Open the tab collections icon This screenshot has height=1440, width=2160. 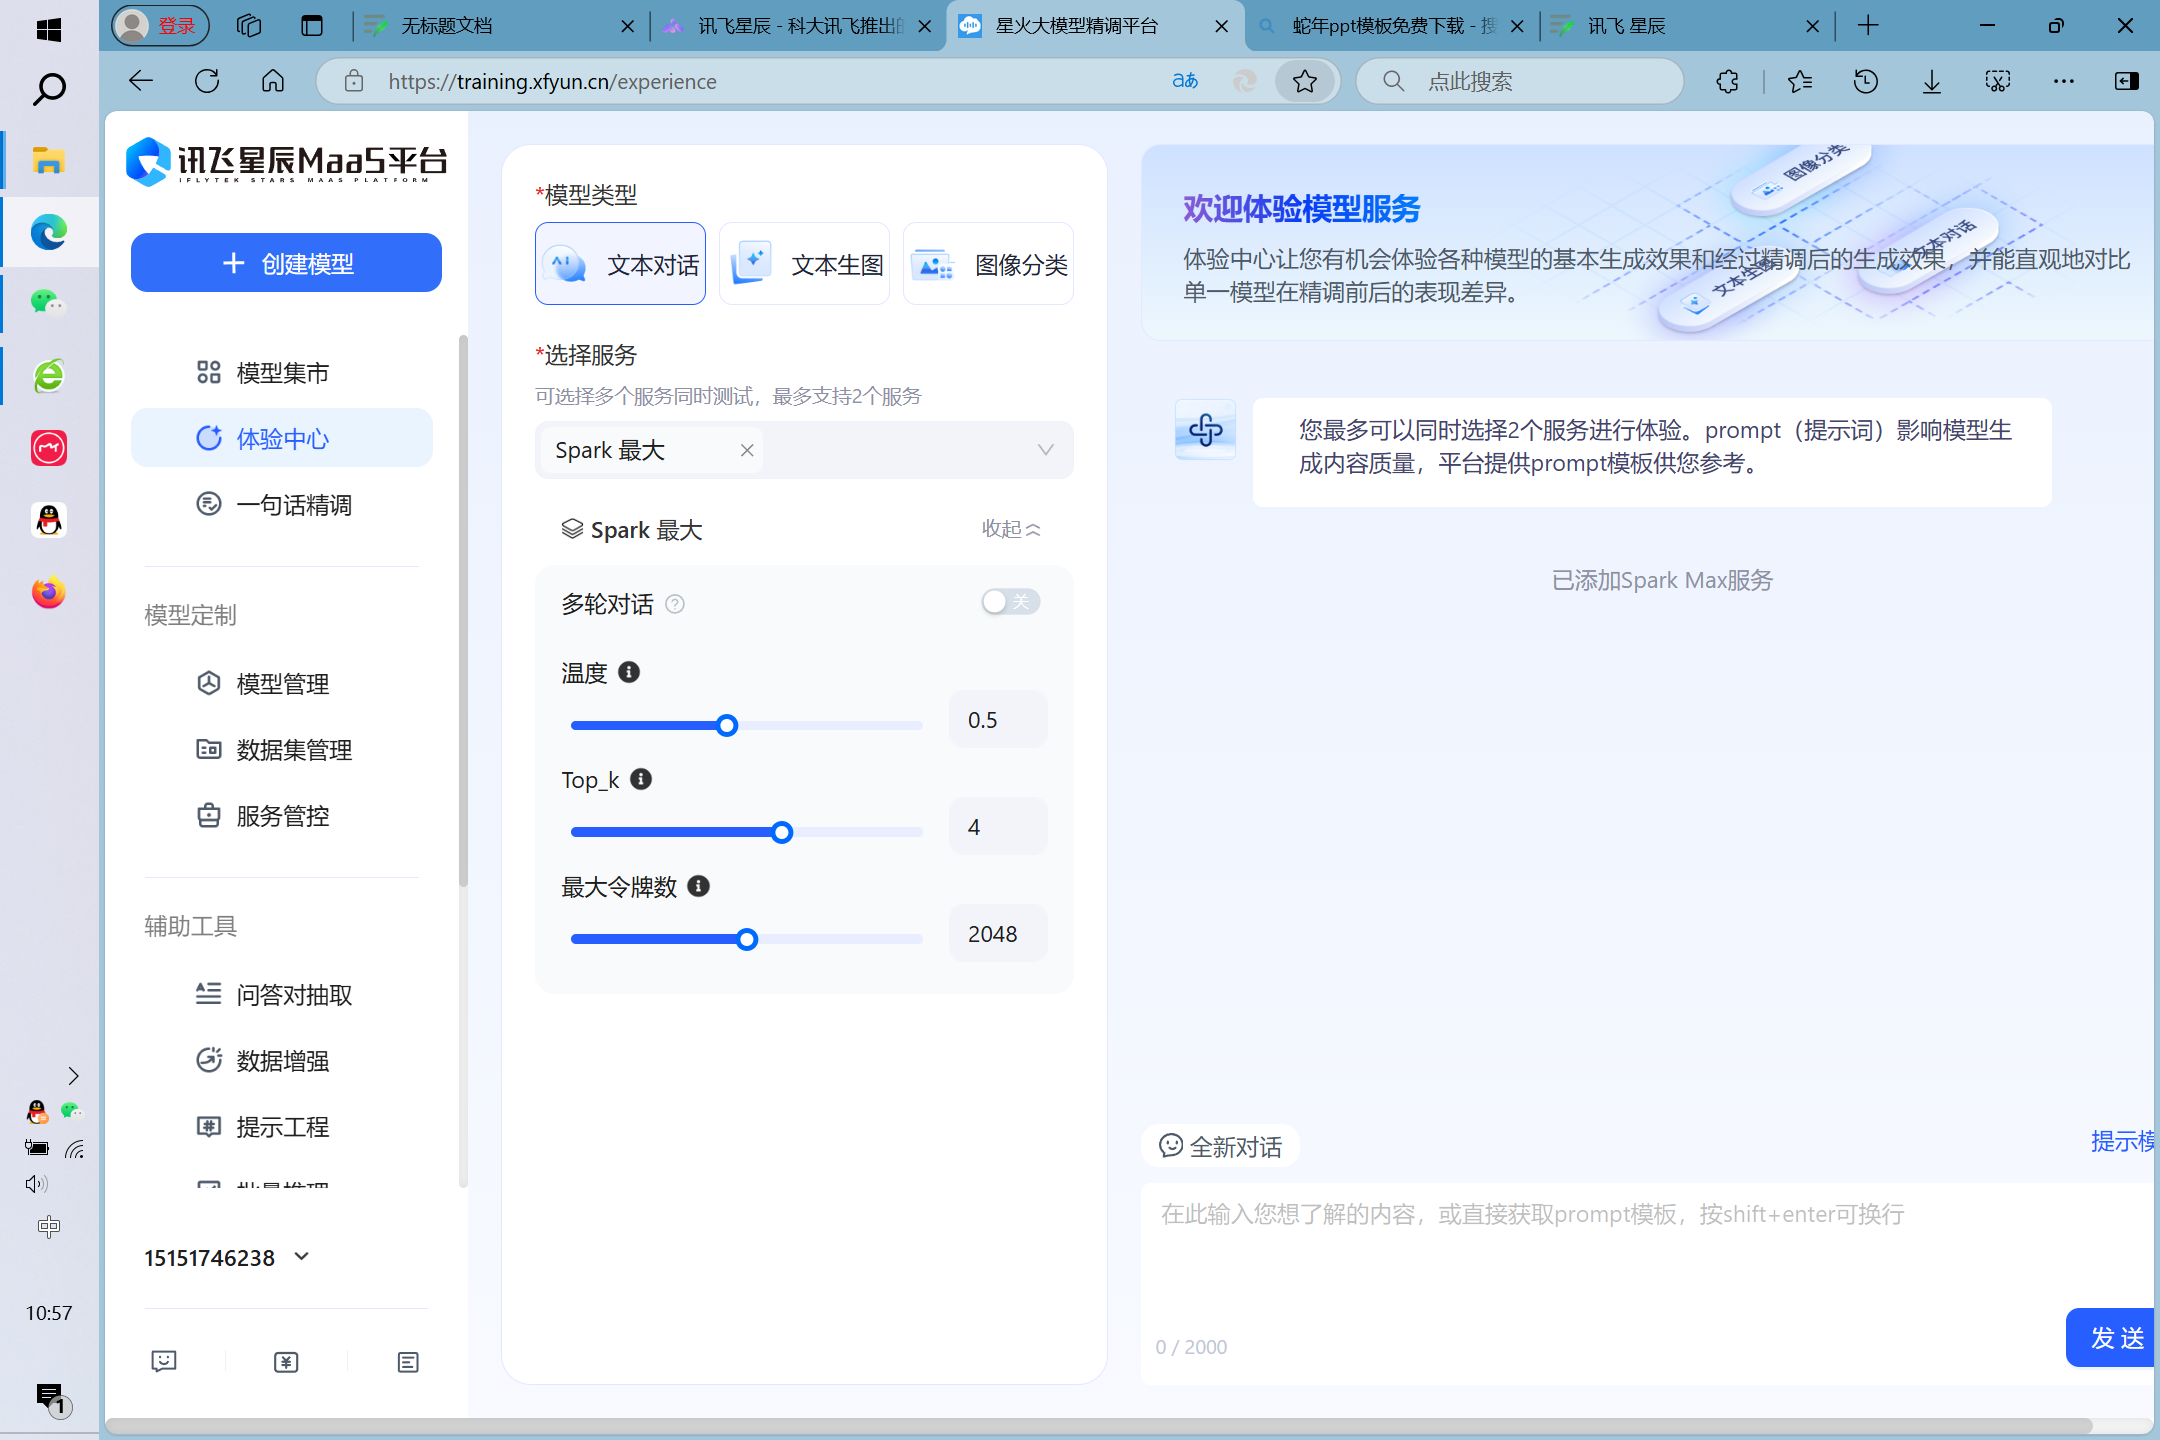(x=249, y=26)
